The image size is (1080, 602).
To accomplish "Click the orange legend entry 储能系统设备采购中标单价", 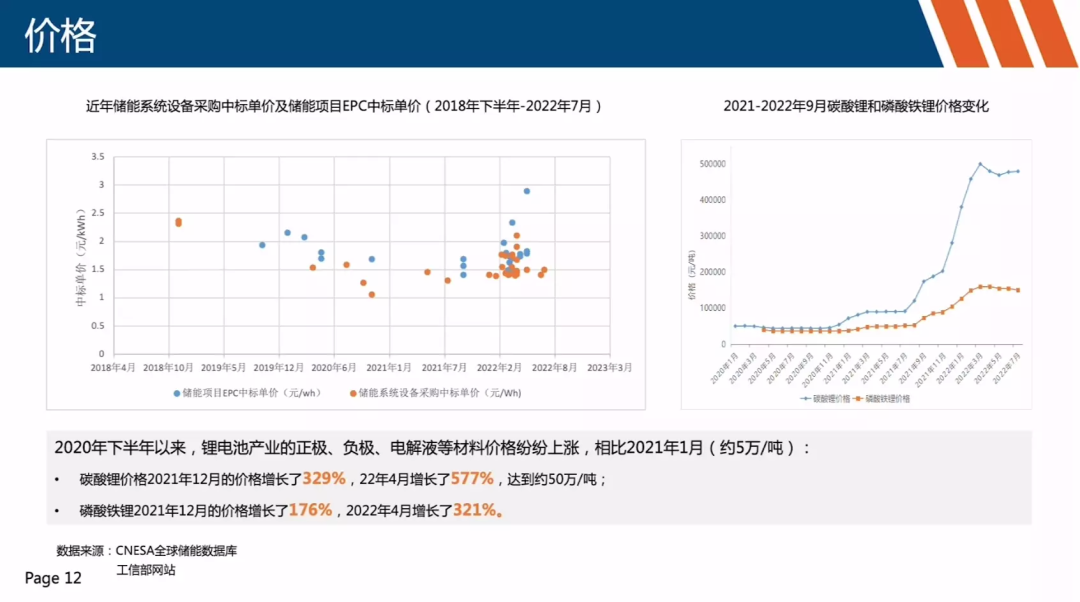I will [x=435, y=393].
